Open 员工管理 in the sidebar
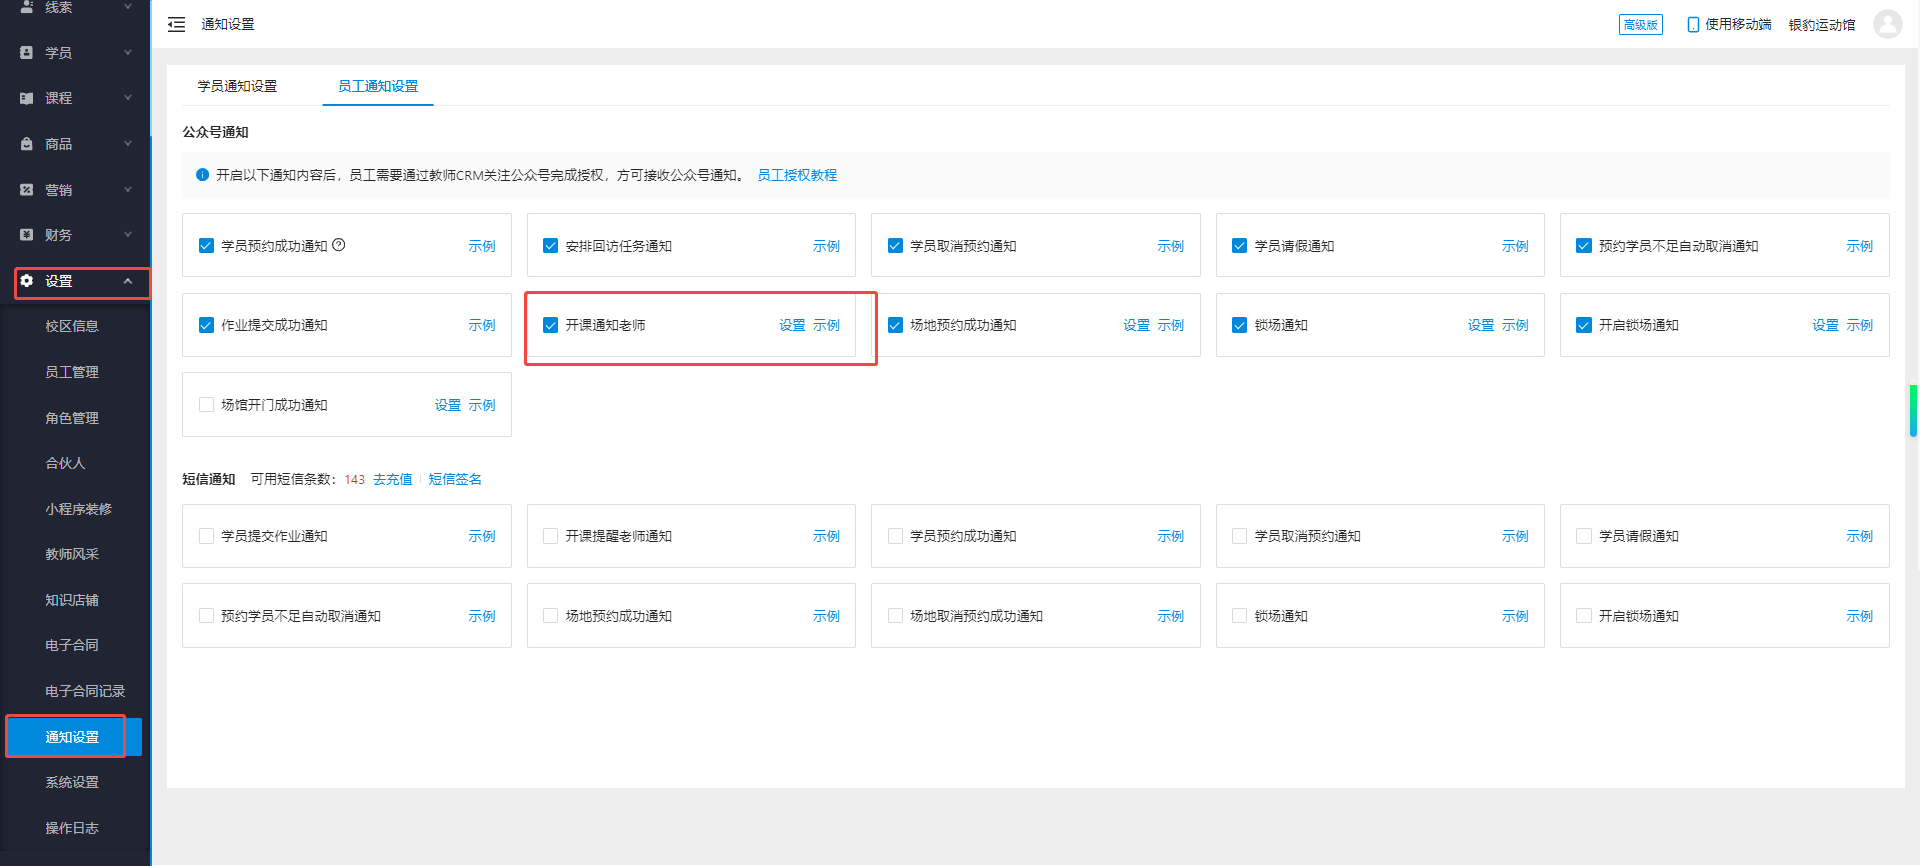1920x866 pixels. point(72,372)
